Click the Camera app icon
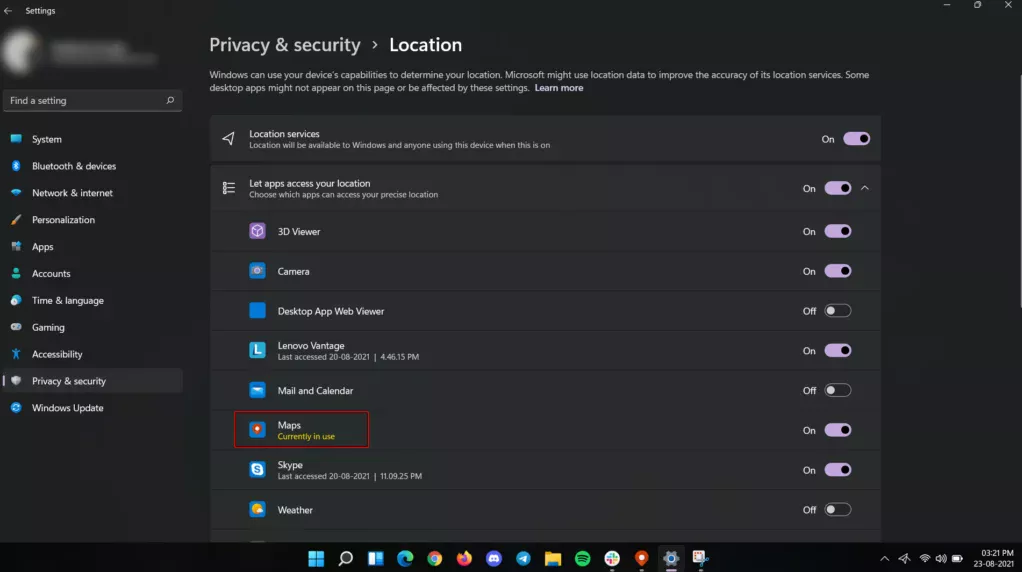The width and height of the screenshot is (1022, 572). coord(257,271)
